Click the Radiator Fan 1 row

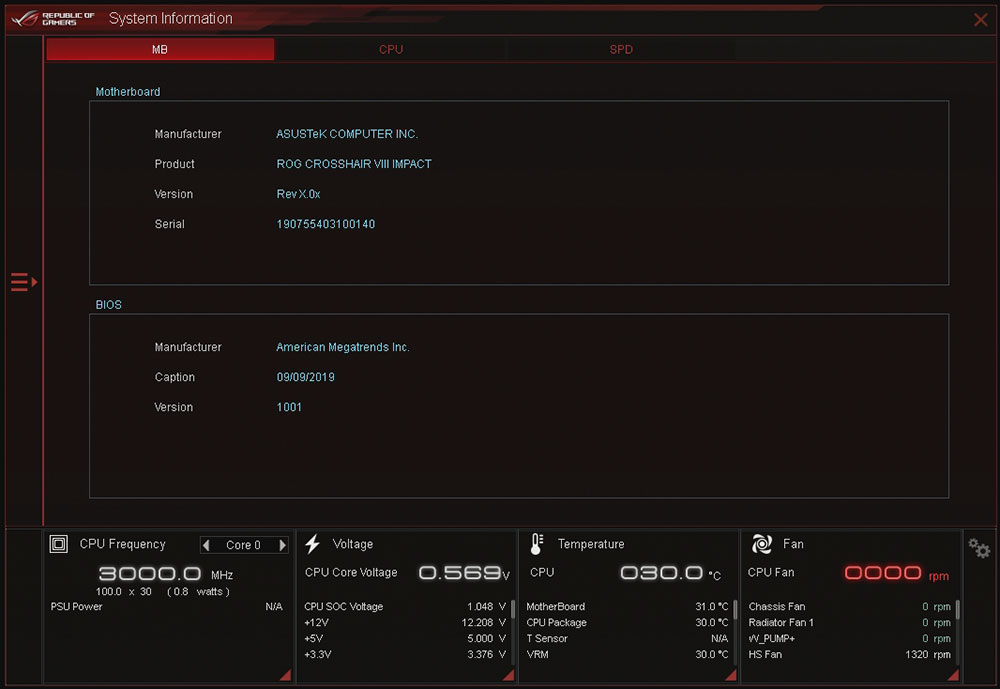849,623
